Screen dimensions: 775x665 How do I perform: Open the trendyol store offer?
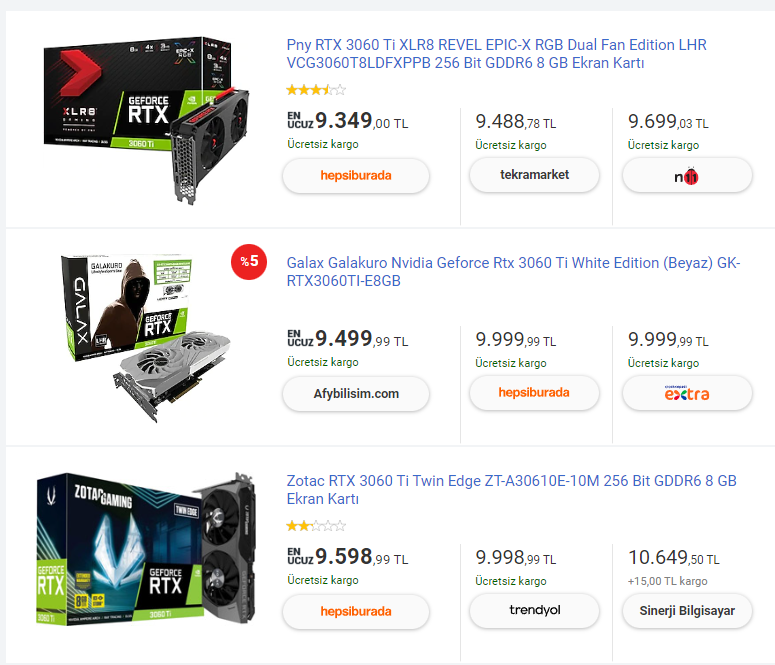pyautogui.click(x=534, y=611)
